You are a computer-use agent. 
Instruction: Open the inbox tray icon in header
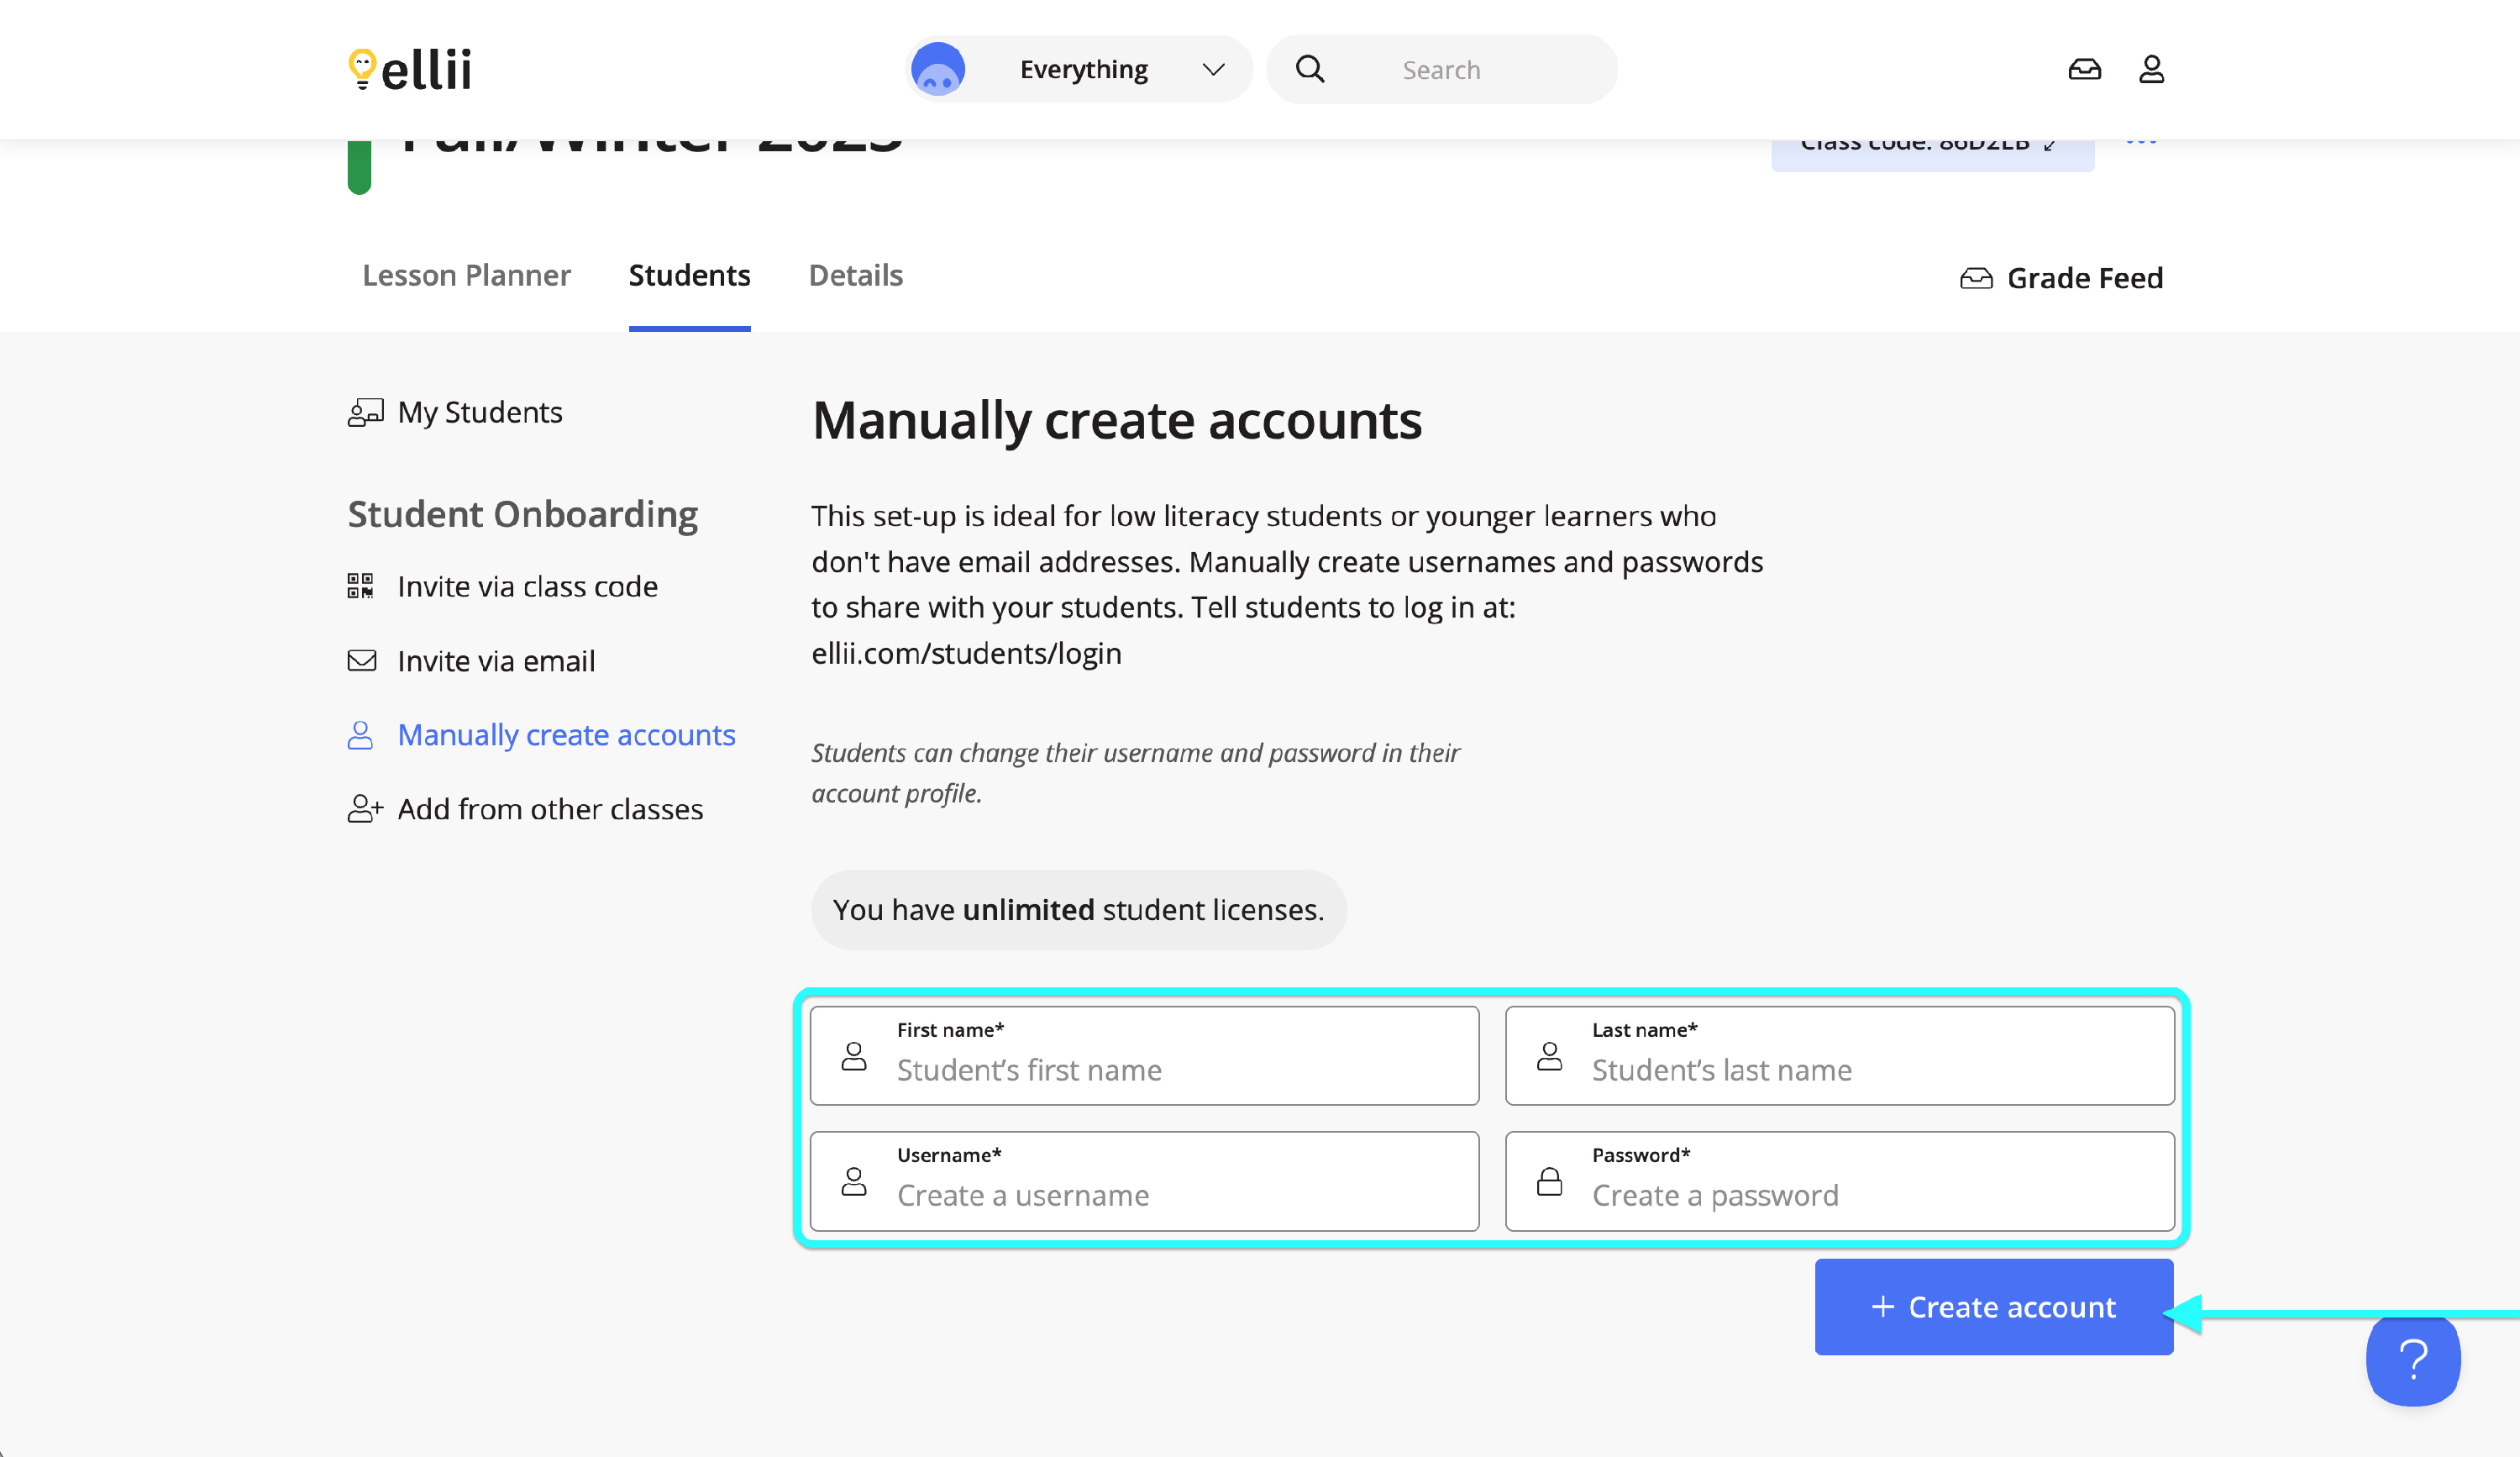coord(2084,69)
